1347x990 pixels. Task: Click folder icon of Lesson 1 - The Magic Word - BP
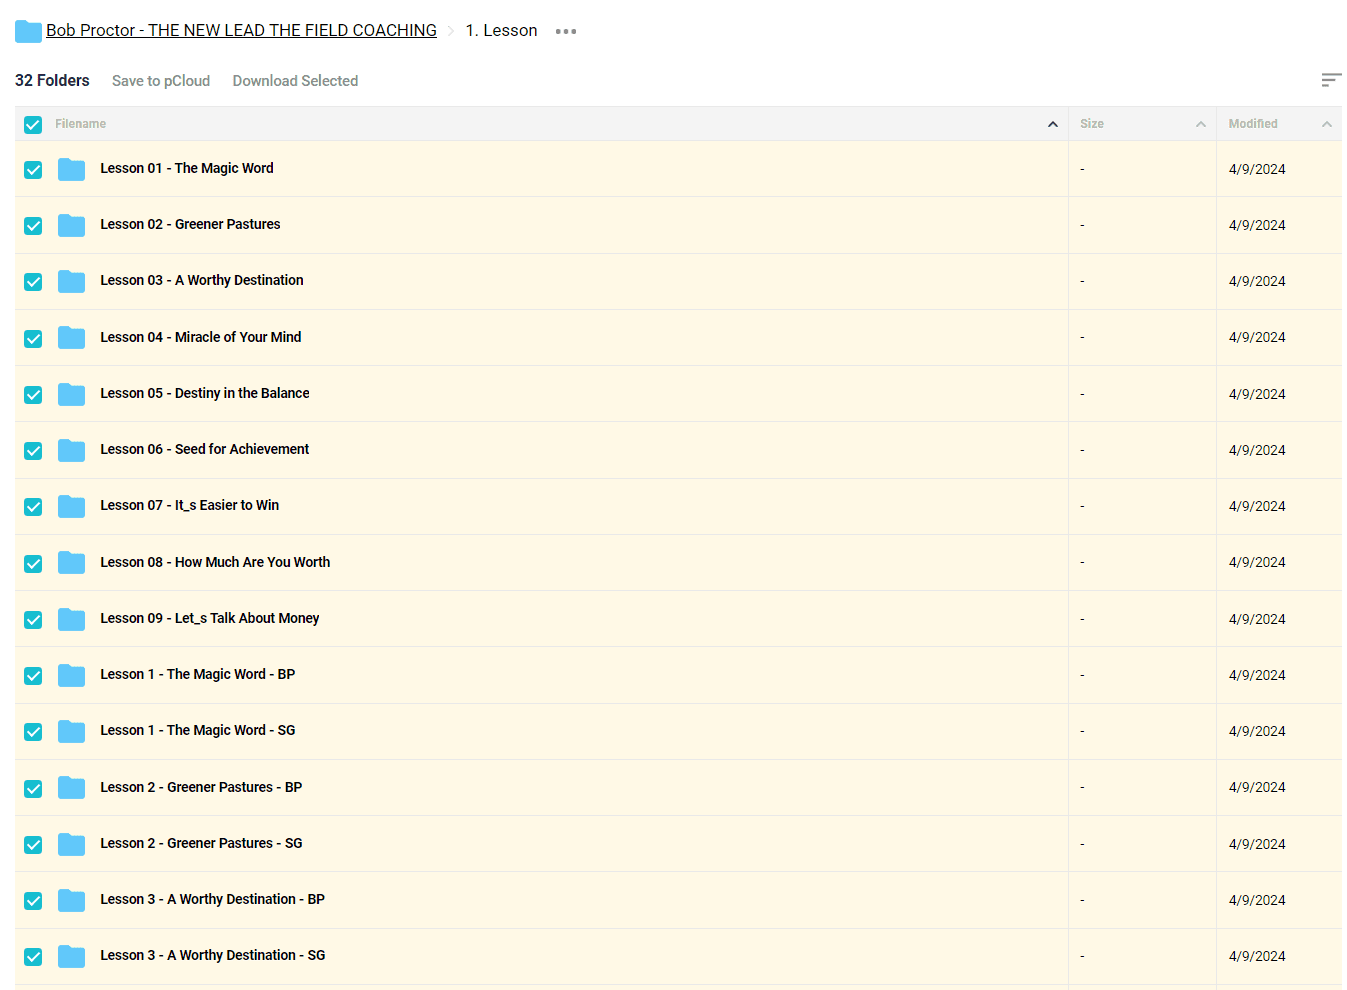(71, 675)
